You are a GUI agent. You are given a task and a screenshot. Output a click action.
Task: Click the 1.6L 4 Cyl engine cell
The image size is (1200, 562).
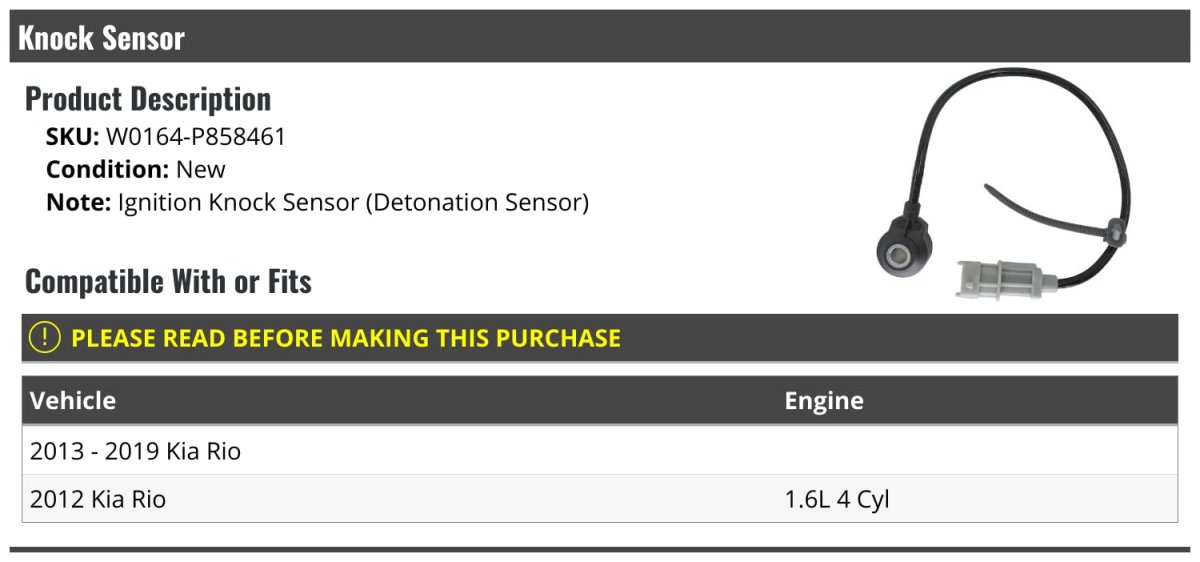pyautogui.click(x=837, y=498)
